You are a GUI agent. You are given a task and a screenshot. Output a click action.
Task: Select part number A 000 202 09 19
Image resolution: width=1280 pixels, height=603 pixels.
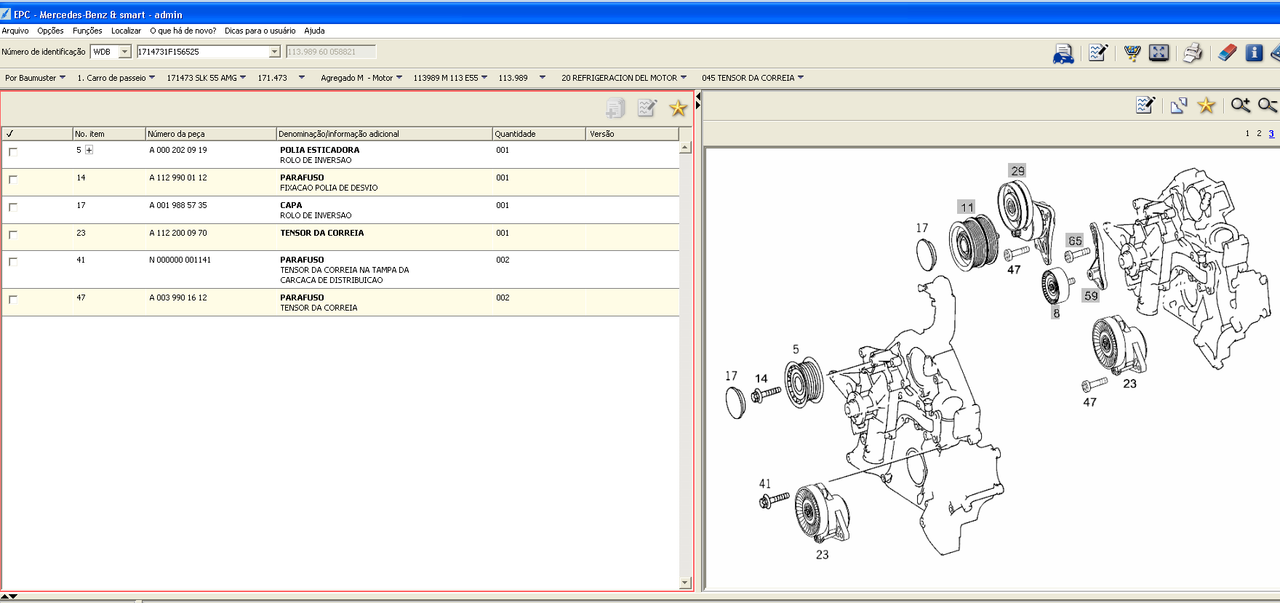coord(178,150)
